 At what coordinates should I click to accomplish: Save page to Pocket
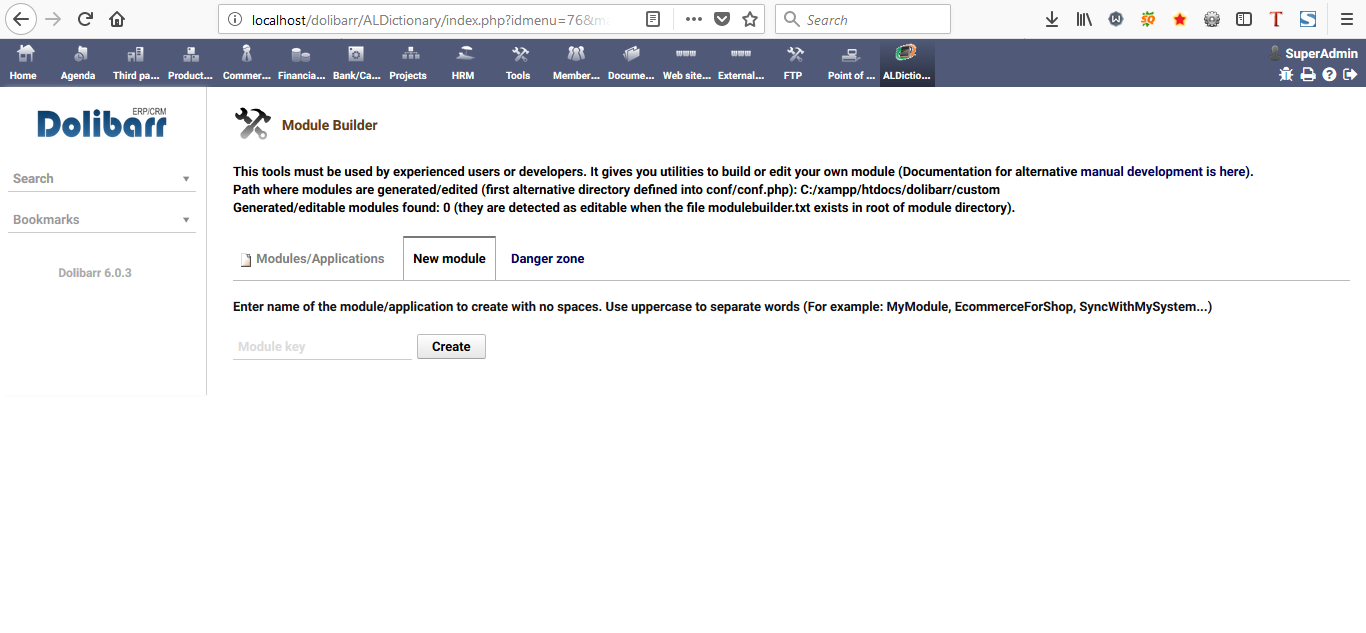[x=722, y=19]
